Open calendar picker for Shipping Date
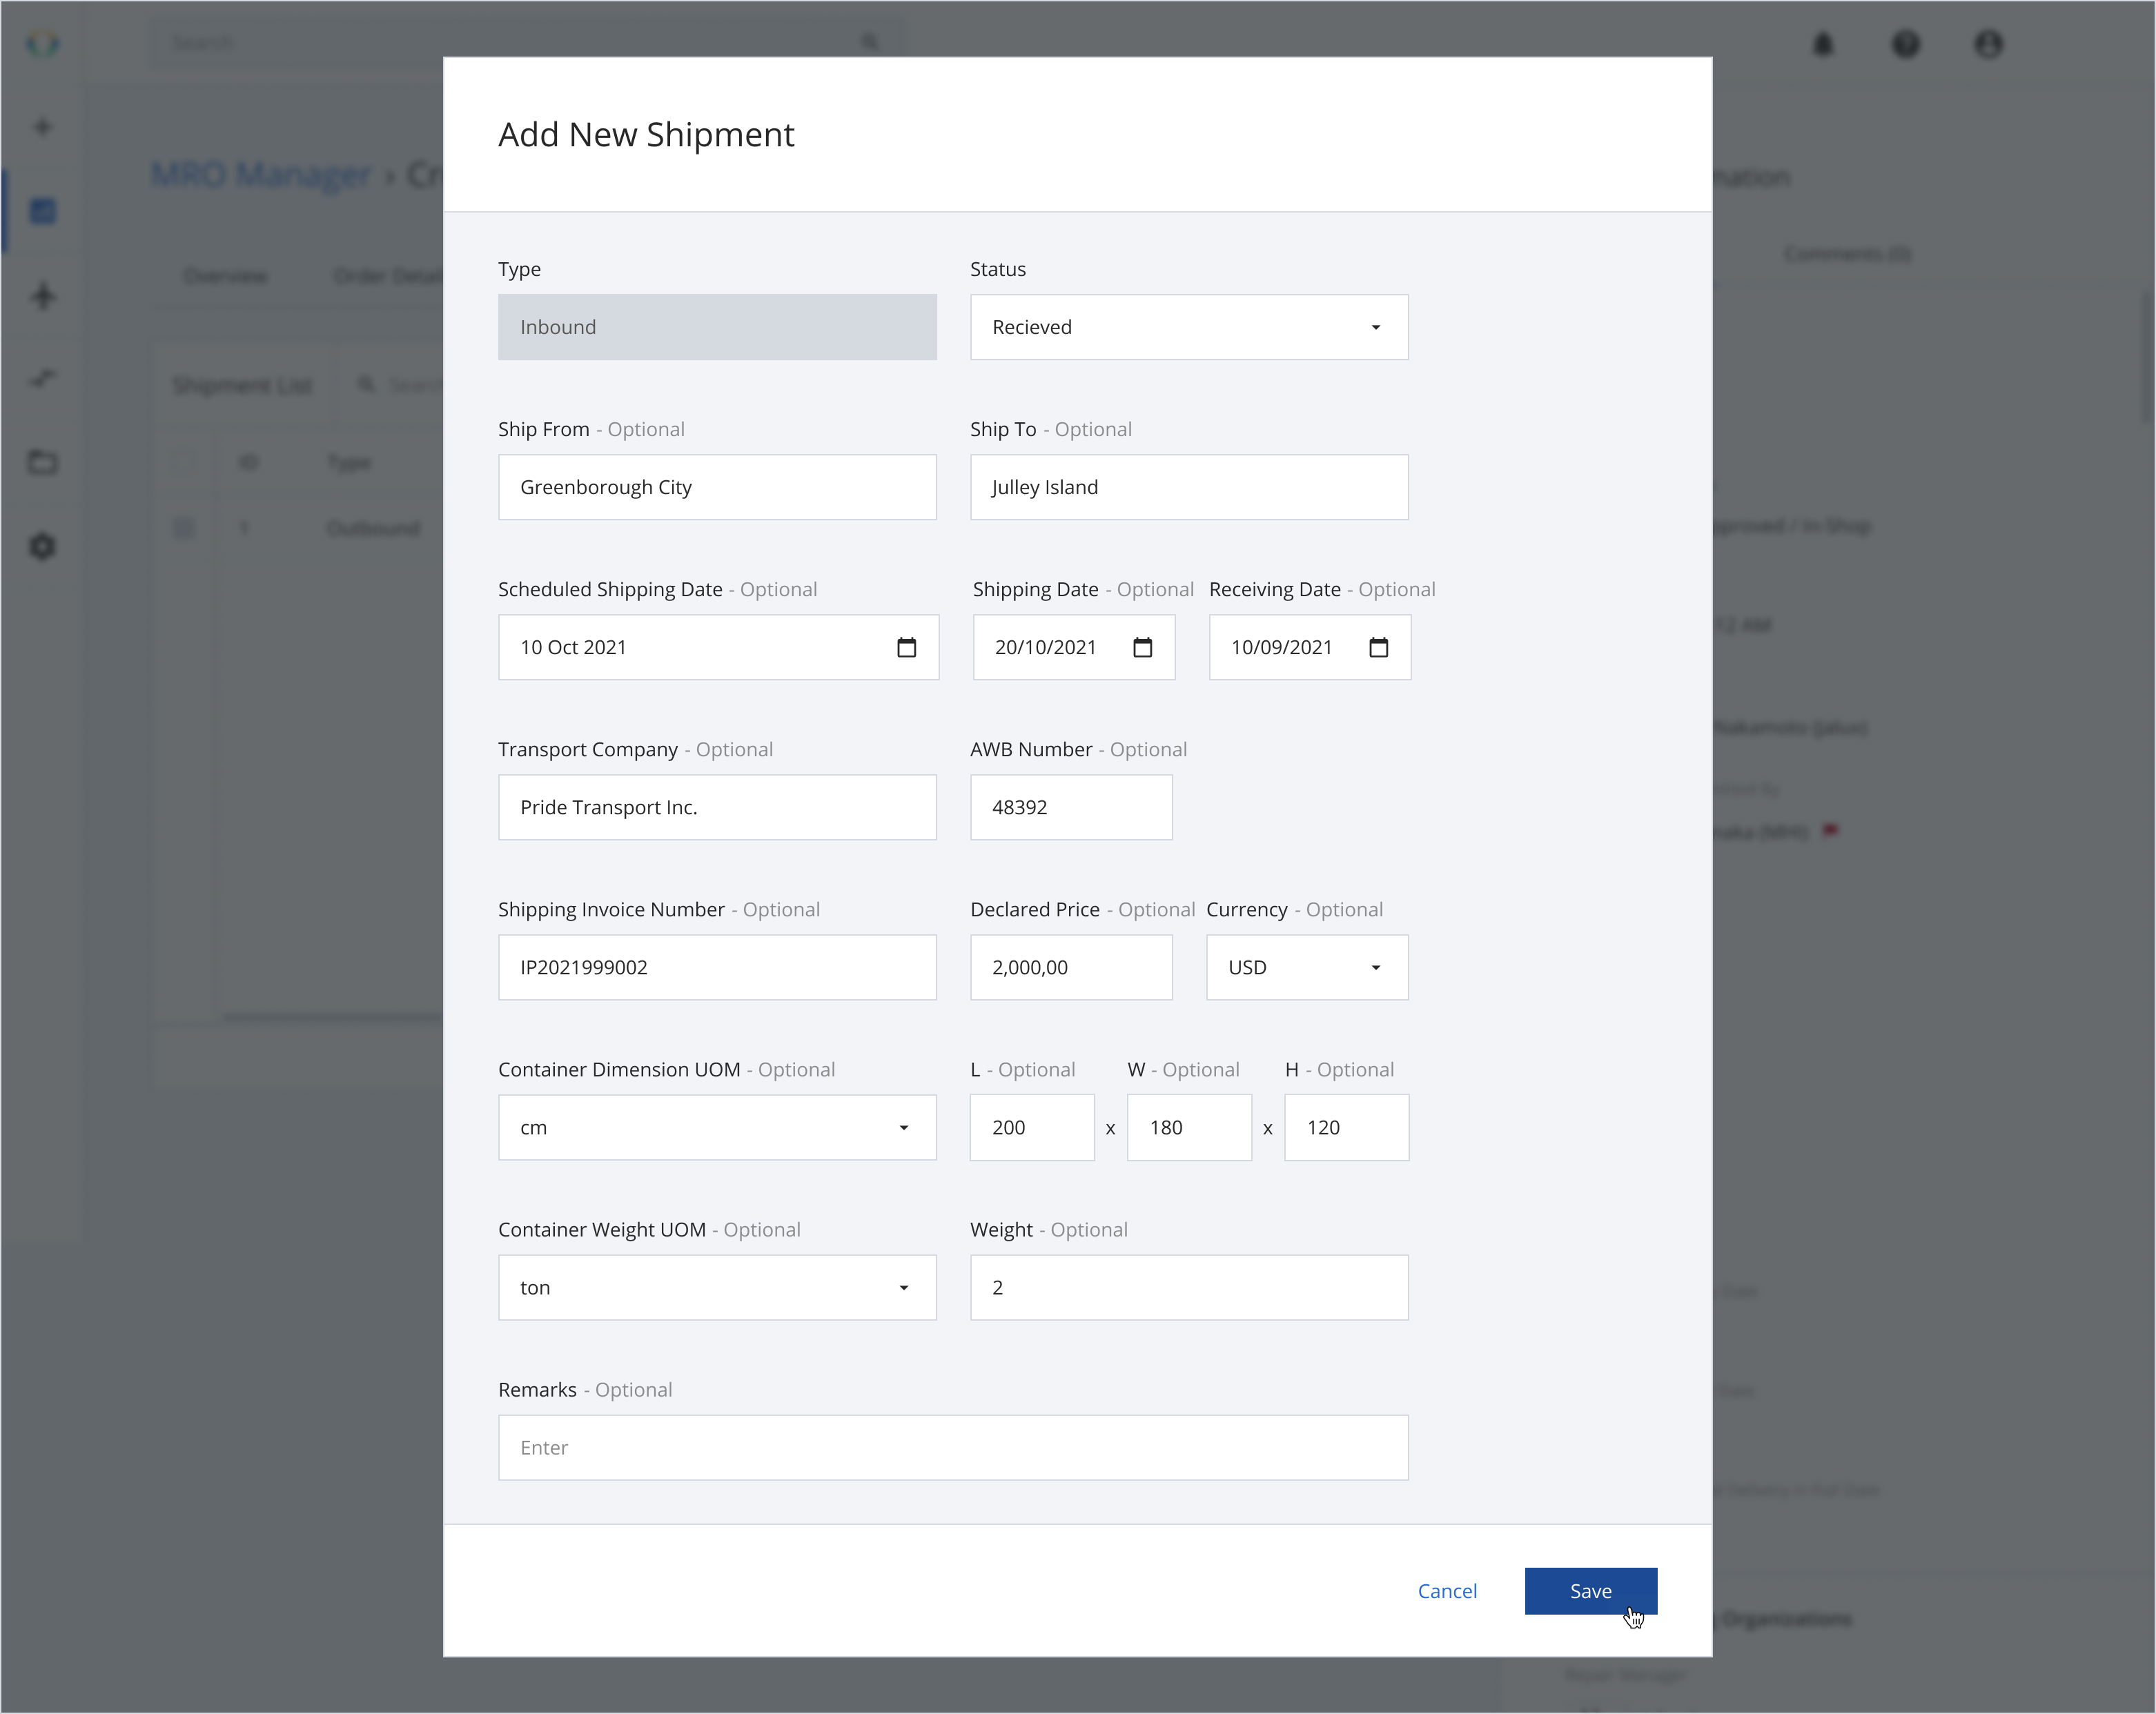Viewport: 2156px width, 1714px height. tap(1142, 647)
